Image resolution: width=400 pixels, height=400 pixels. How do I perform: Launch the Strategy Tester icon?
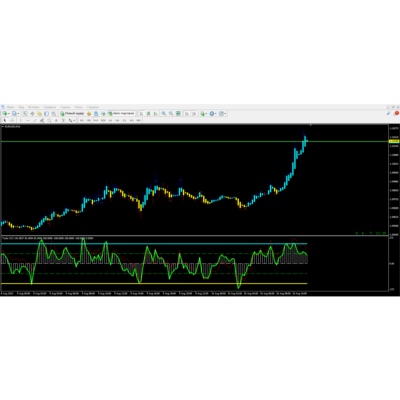click(x=53, y=113)
